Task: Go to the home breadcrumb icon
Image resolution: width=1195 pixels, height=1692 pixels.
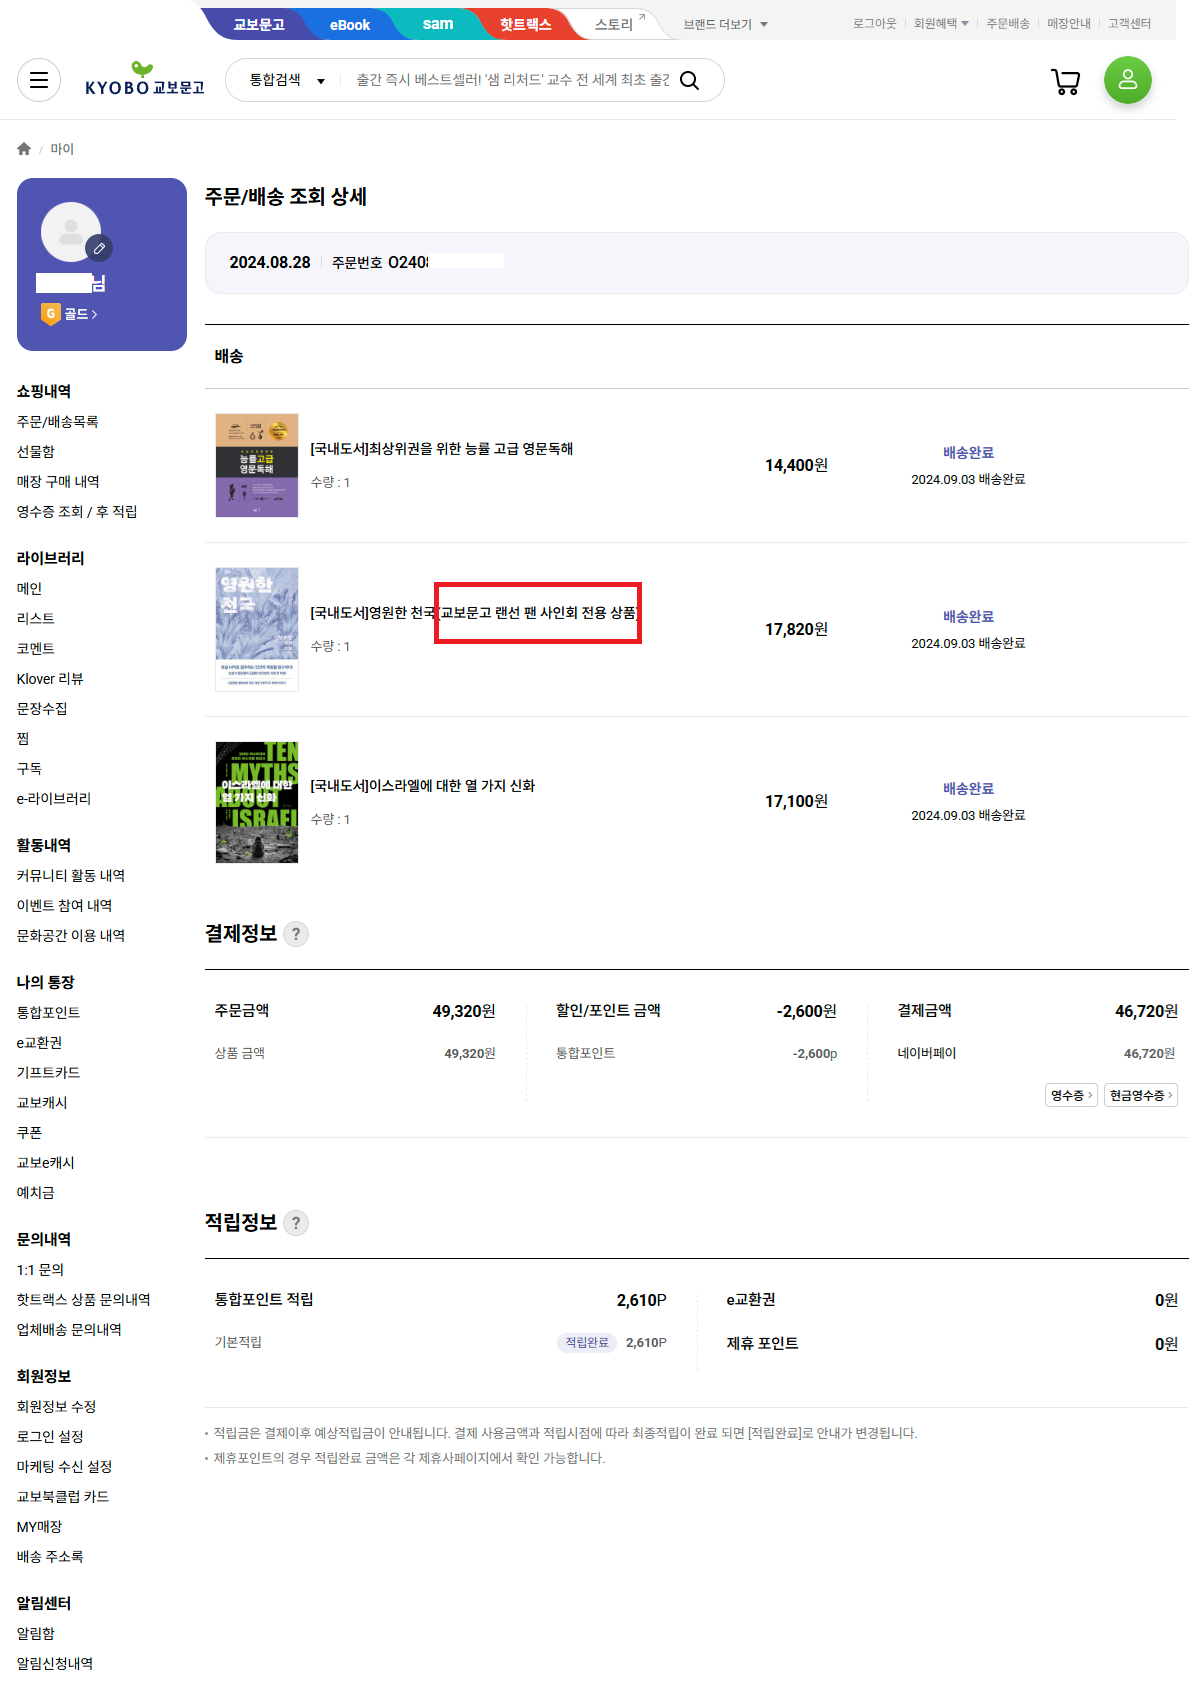Action: click(24, 149)
